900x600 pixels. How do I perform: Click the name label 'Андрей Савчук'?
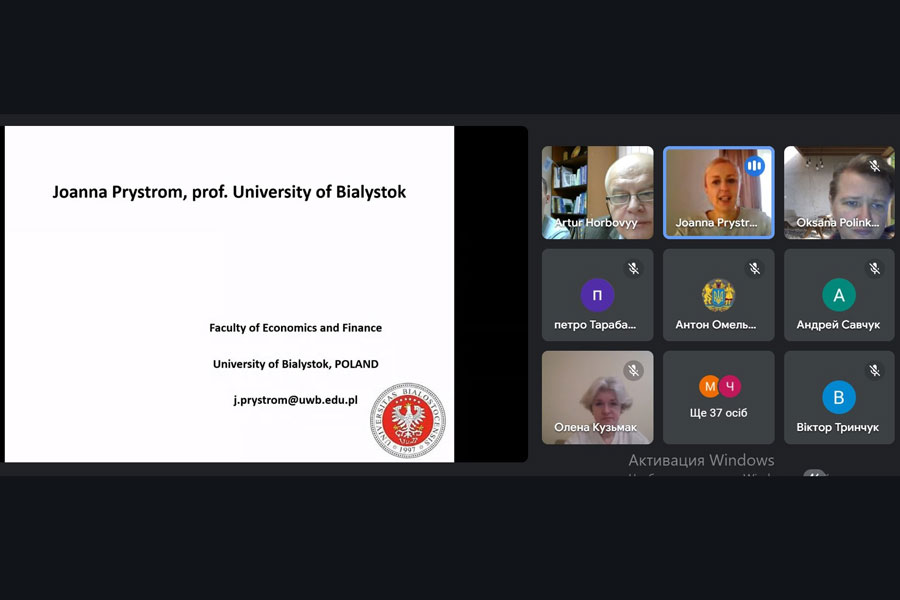pyautogui.click(x=838, y=325)
